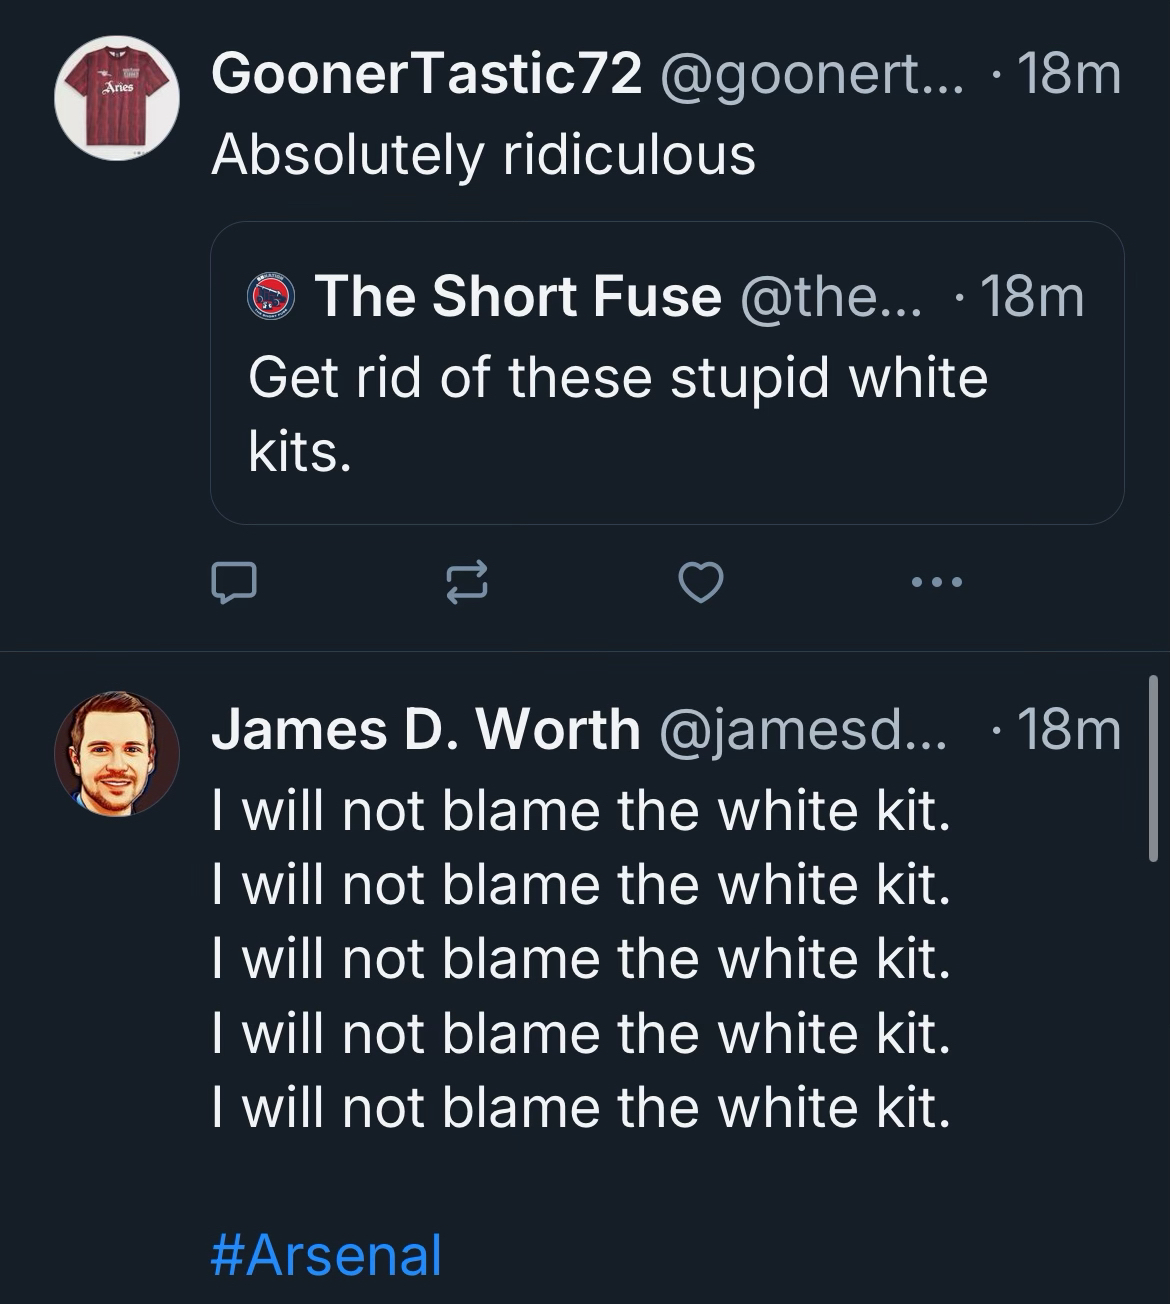Screen dimensions: 1170x1304
Task: Open the 18m timestamp on GoonerTastic72's tweet
Action: pos(1068,75)
